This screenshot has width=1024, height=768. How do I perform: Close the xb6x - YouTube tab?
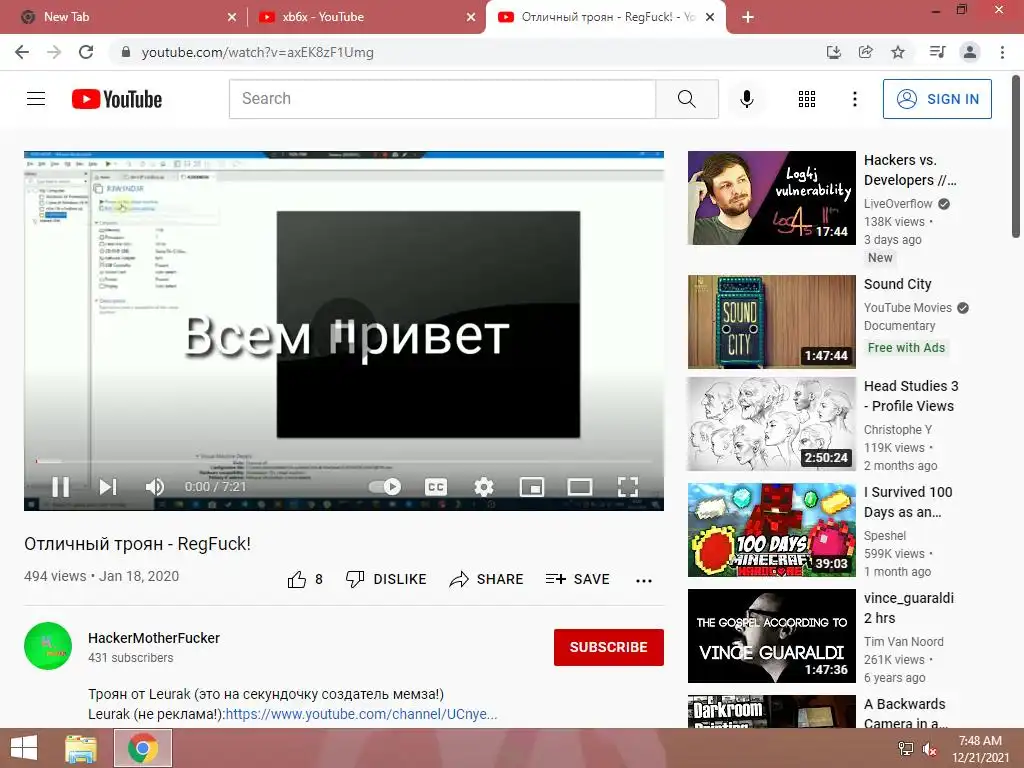pyautogui.click(x=471, y=17)
